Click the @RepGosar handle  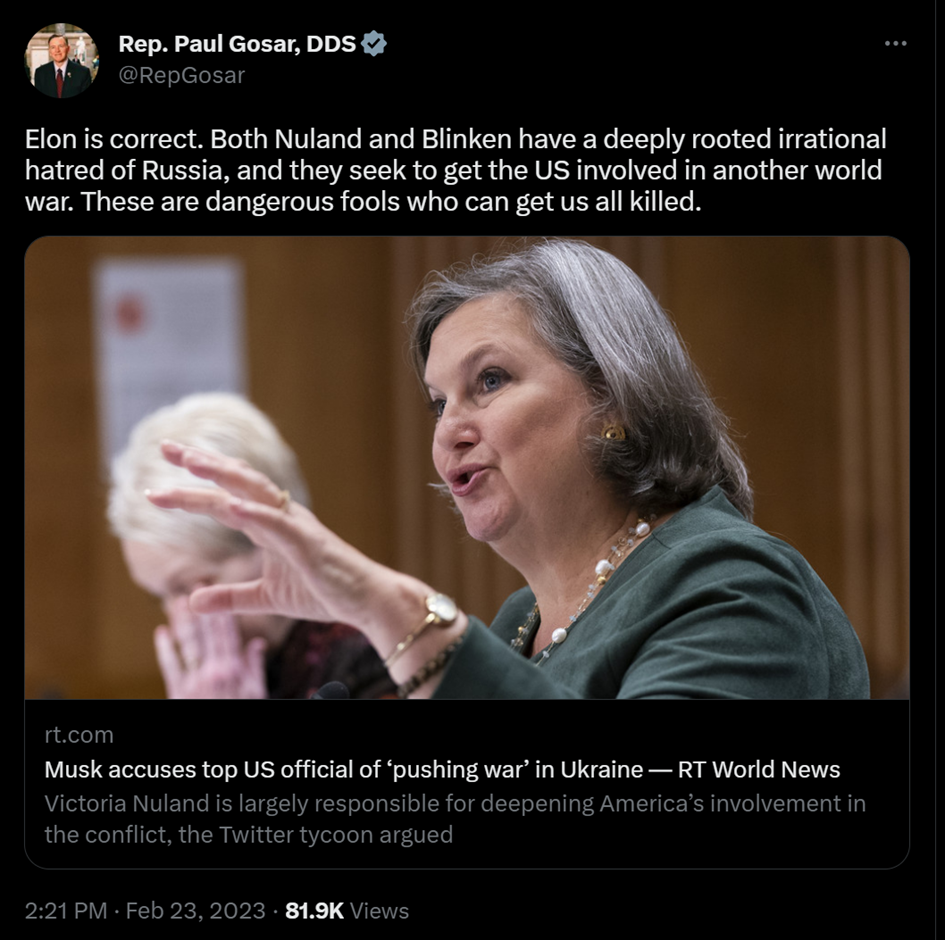pyautogui.click(x=181, y=75)
